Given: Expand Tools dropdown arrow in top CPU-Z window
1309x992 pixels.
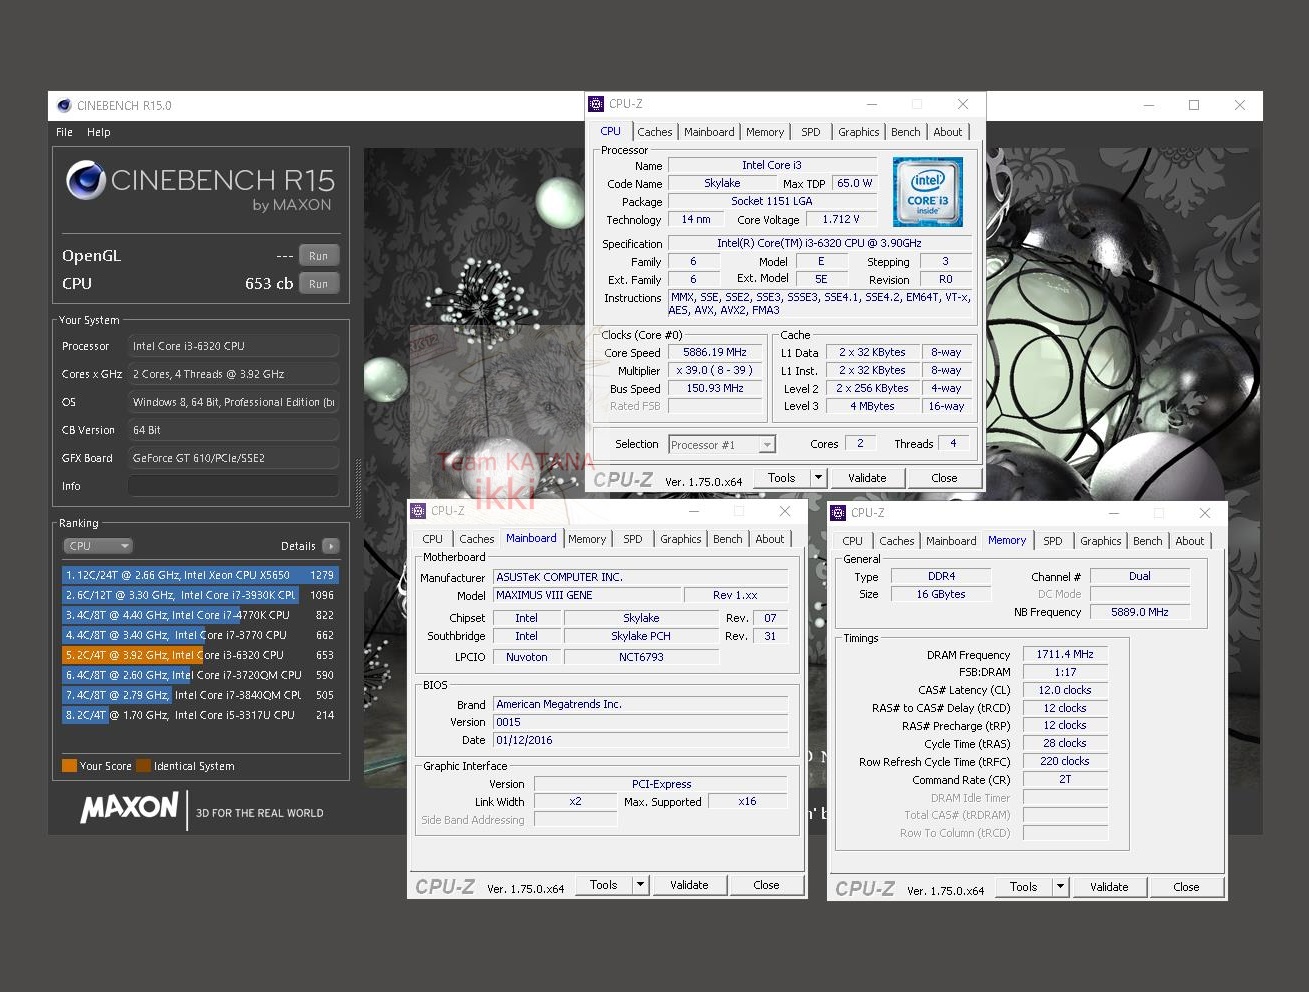Looking at the screenshot, I should point(818,478).
